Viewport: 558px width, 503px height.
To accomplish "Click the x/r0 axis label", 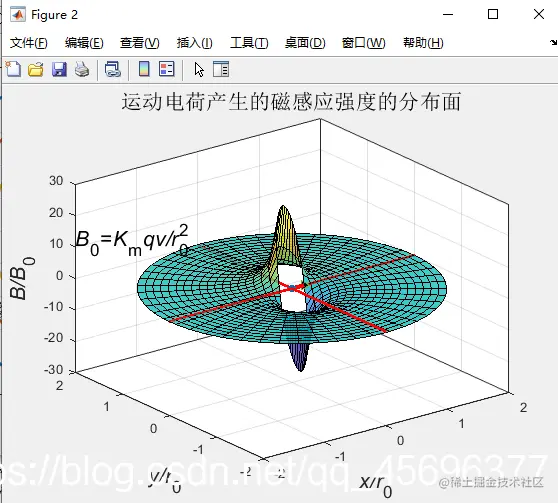I will coord(376,485).
